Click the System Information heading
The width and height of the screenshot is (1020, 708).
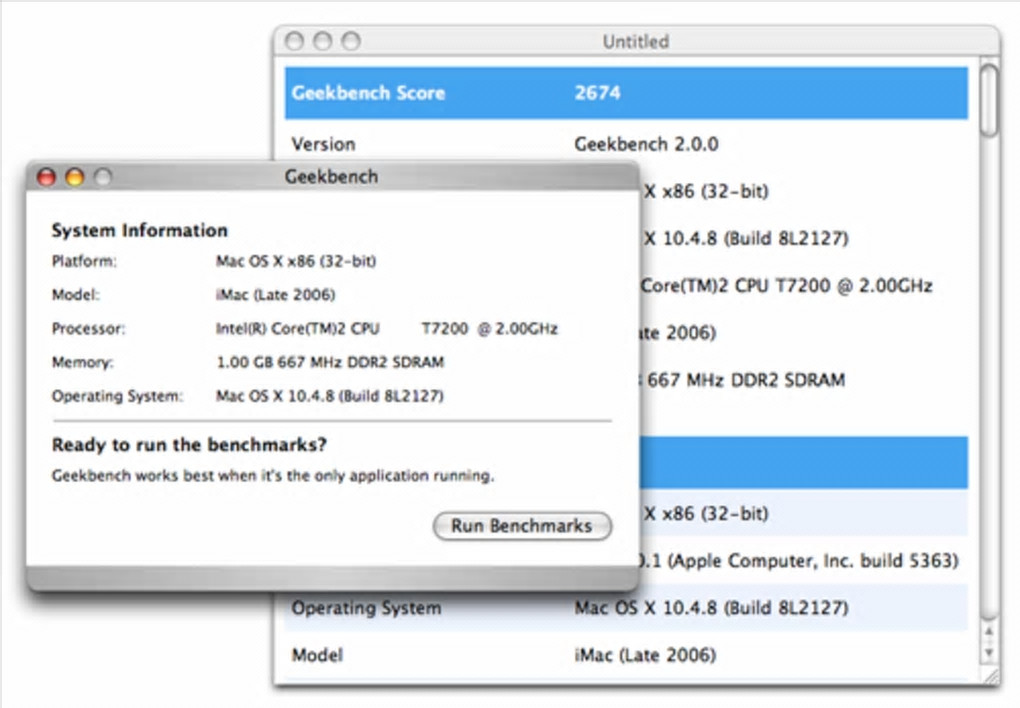[139, 231]
